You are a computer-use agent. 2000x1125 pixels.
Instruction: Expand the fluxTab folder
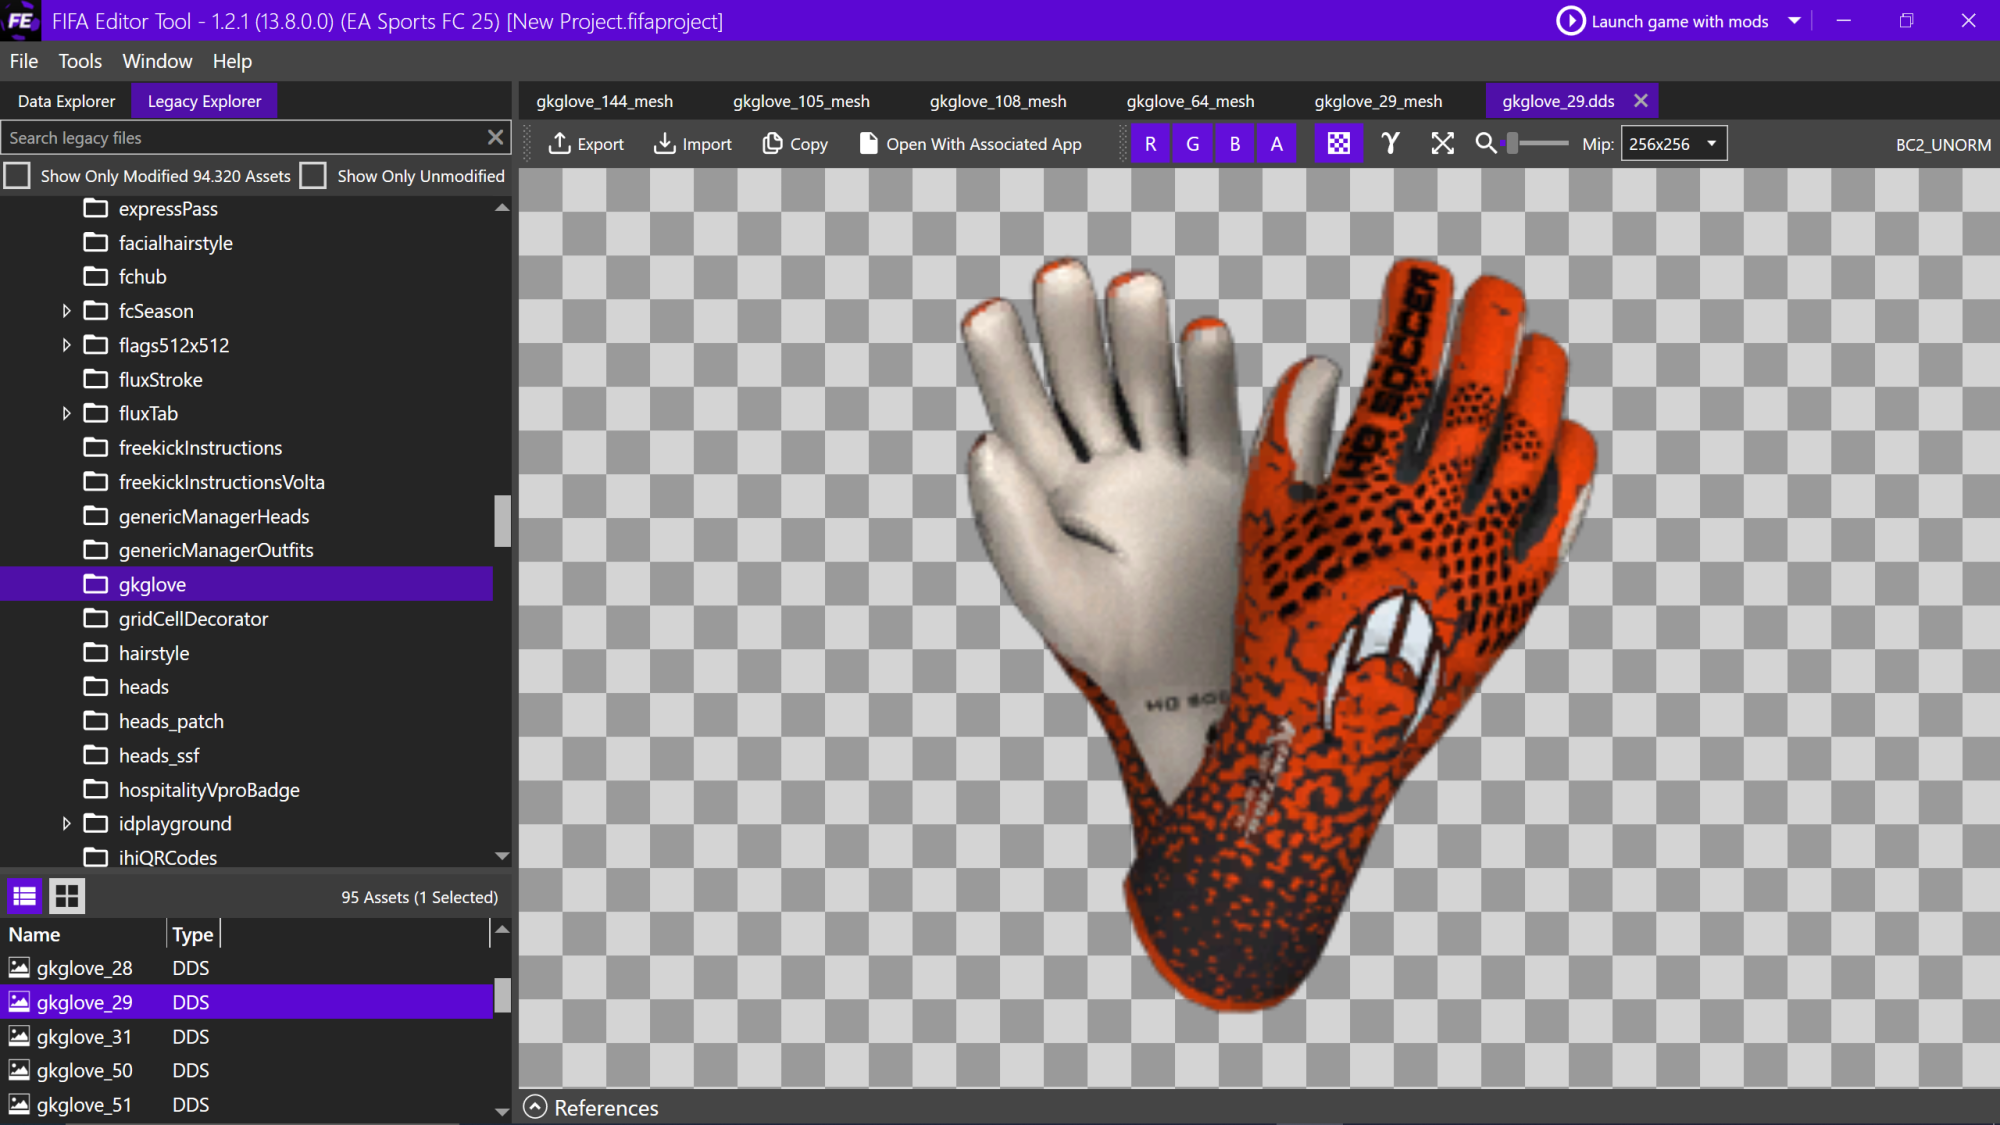tap(66, 413)
